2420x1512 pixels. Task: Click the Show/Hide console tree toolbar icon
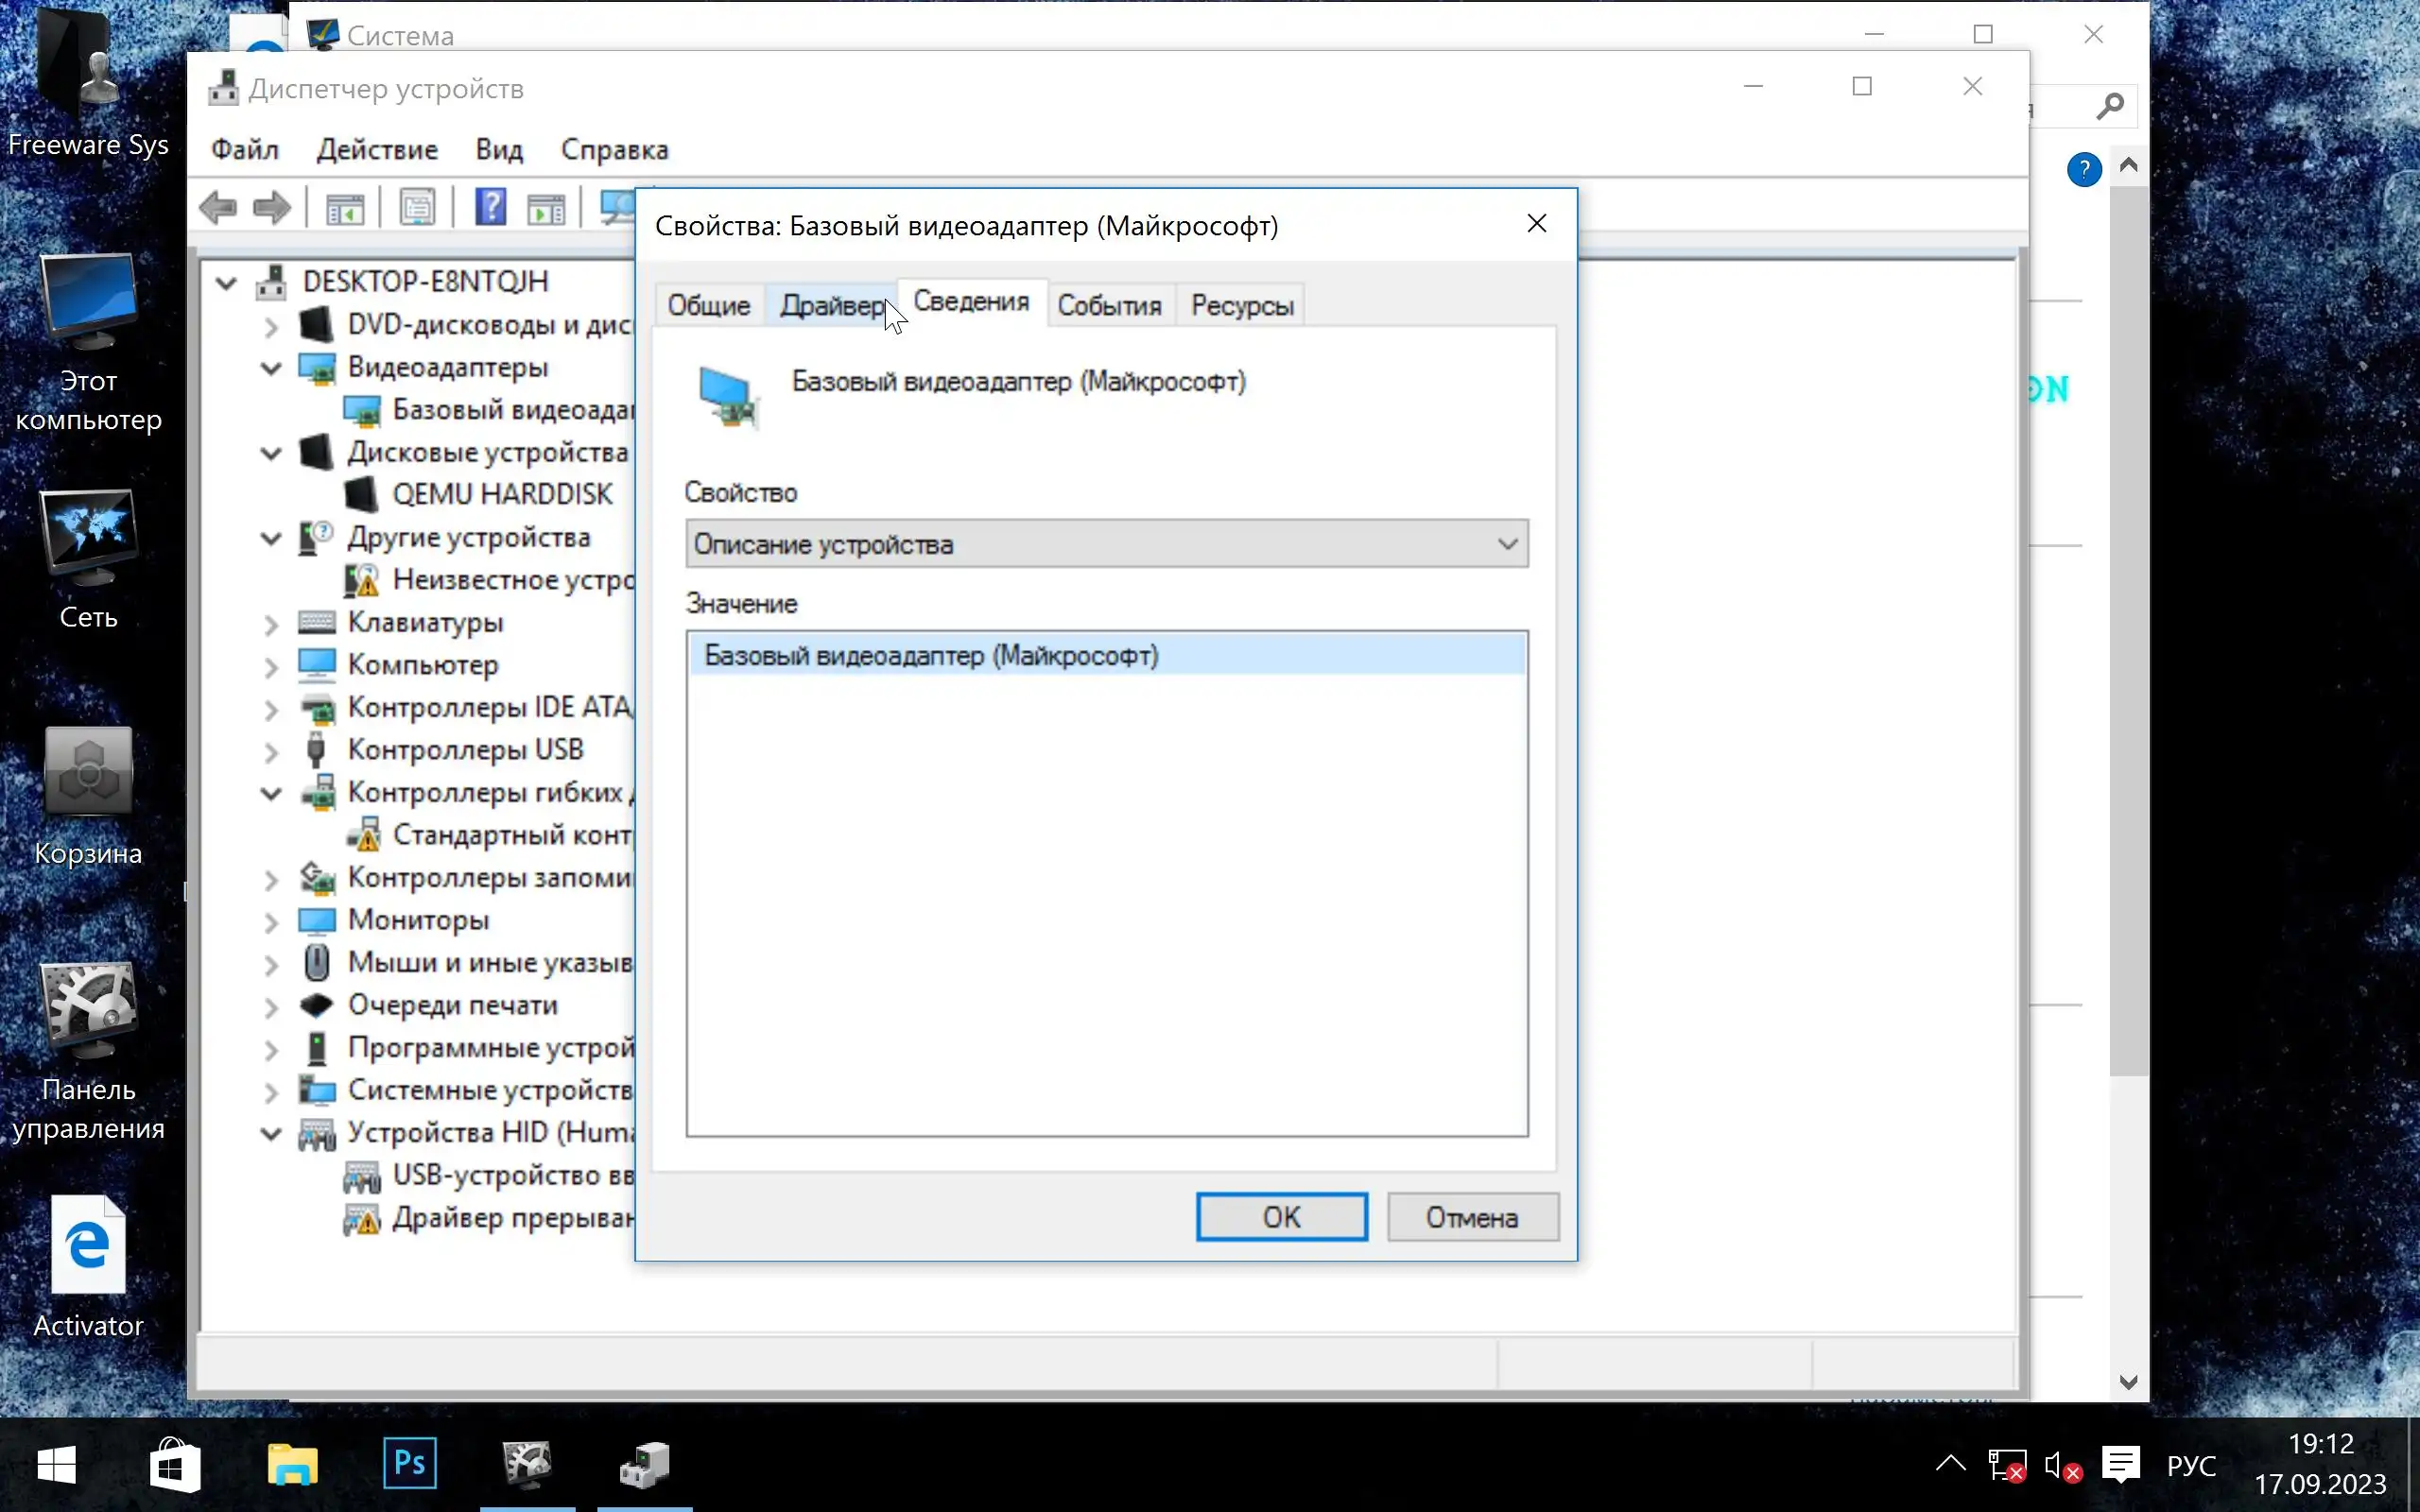point(345,208)
